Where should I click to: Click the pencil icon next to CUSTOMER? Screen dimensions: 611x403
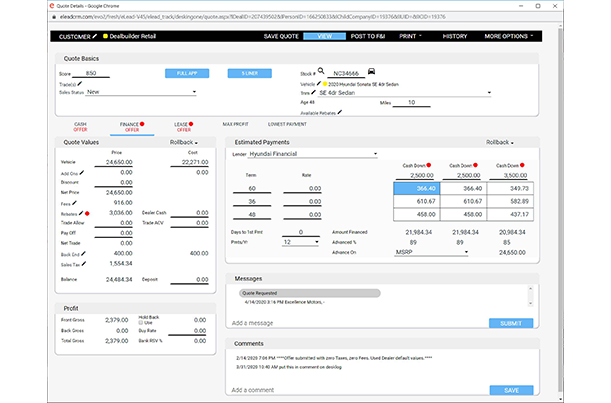pyautogui.click(x=95, y=36)
